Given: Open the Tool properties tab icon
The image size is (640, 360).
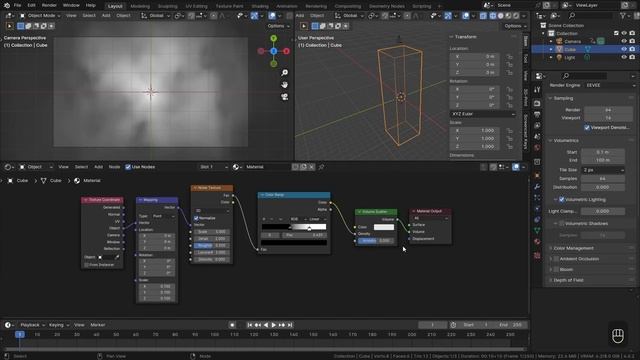Looking at the screenshot, I should tap(537, 90).
